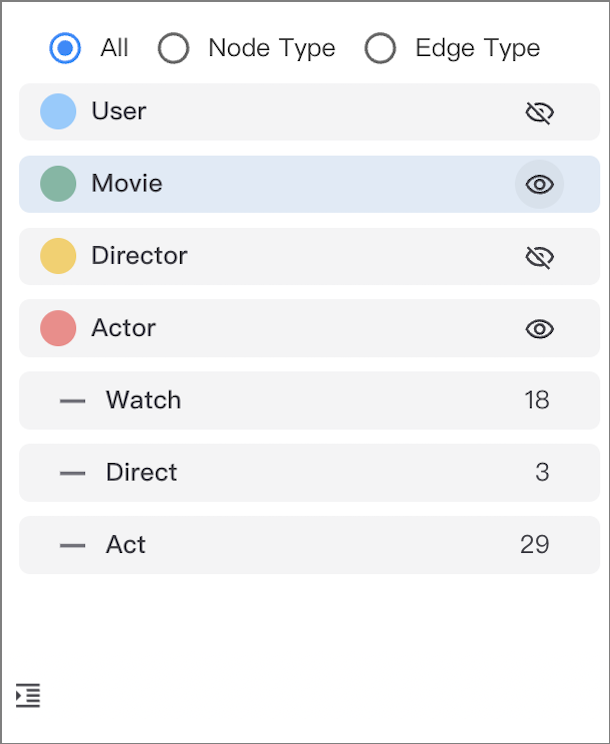Click the green Movie color circle
Viewport: 610px width, 744px height.
58,184
